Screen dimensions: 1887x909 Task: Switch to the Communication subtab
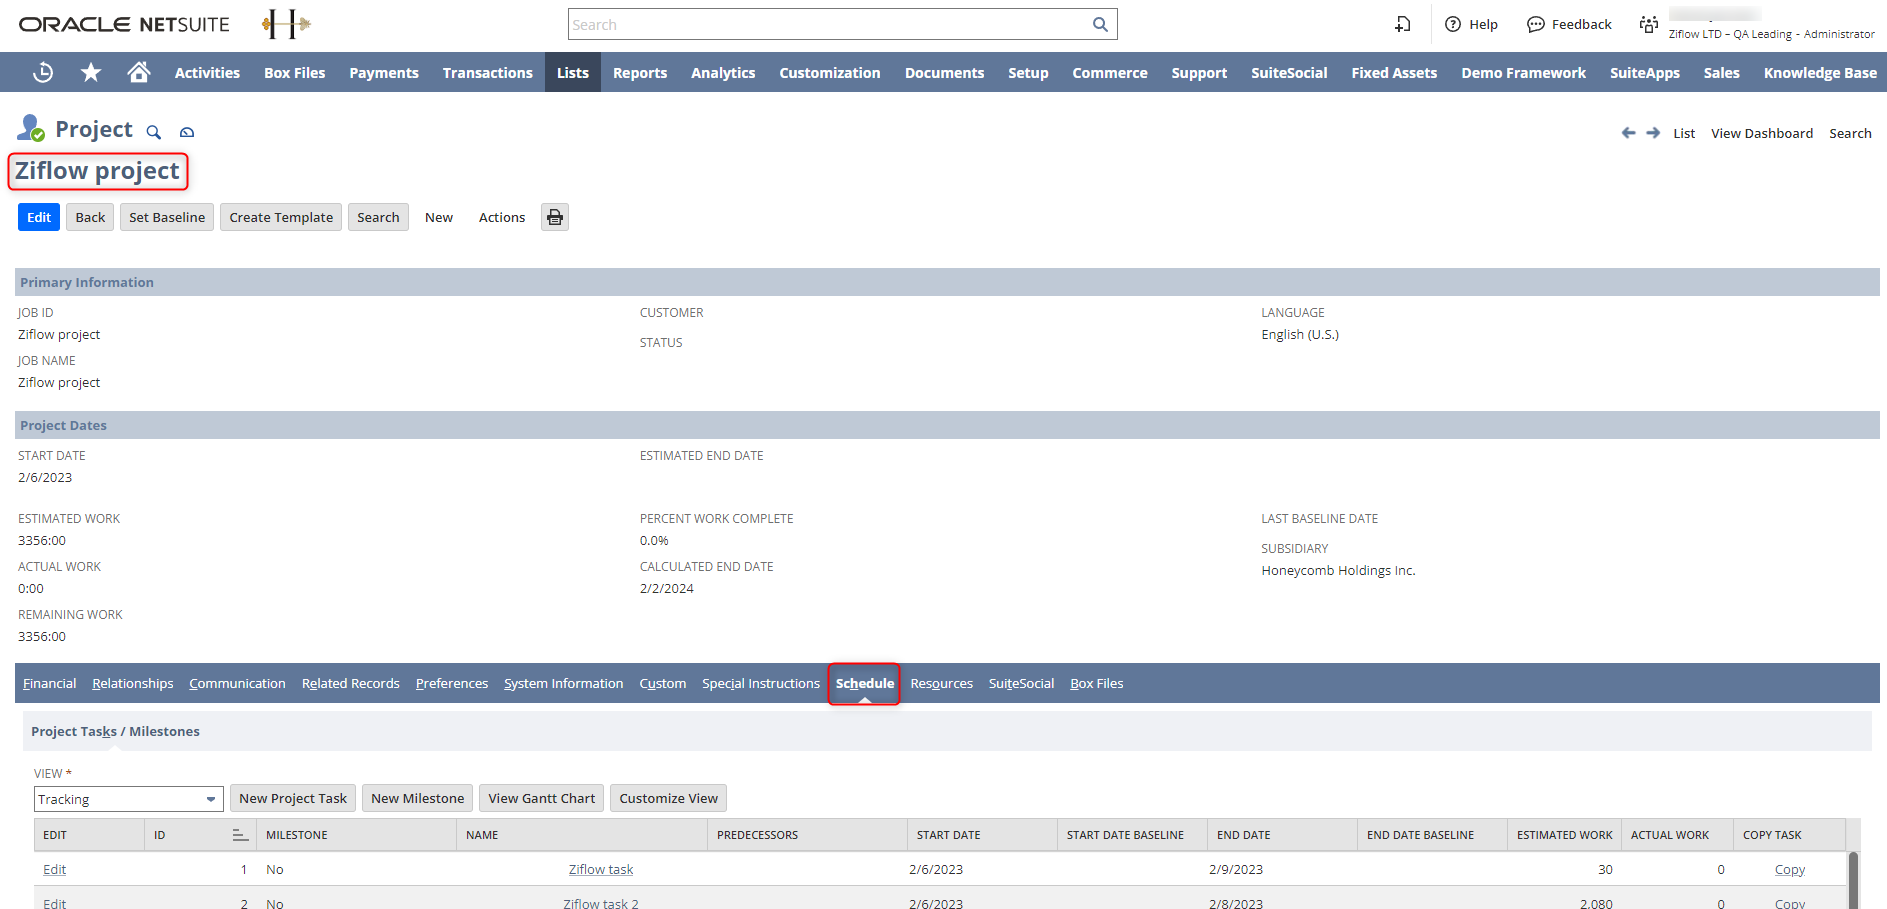[237, 683]
